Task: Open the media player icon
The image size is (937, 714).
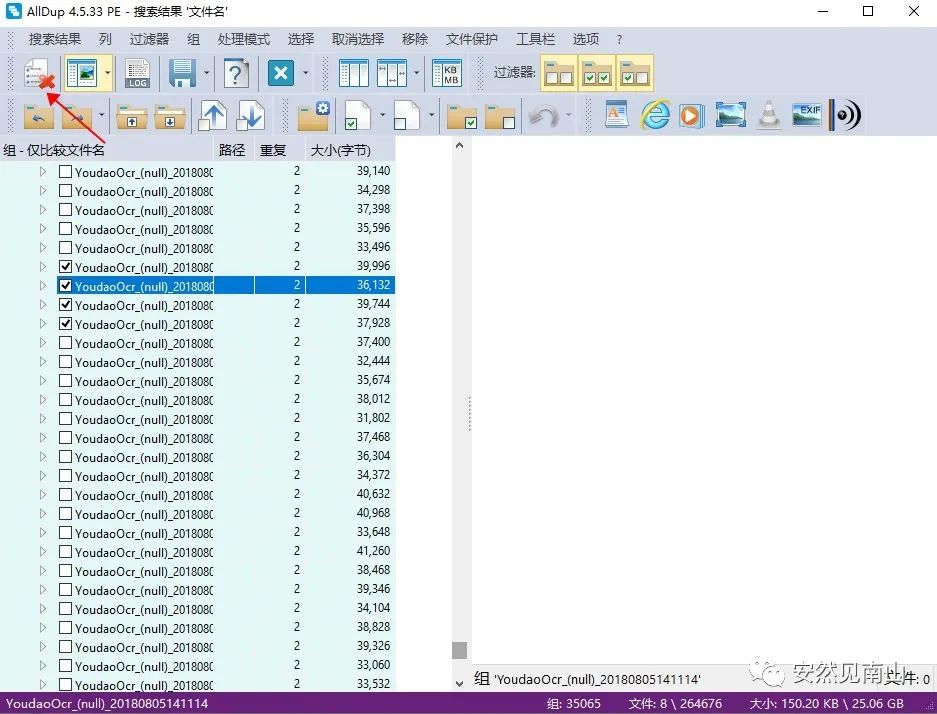Action: [691, 115]
